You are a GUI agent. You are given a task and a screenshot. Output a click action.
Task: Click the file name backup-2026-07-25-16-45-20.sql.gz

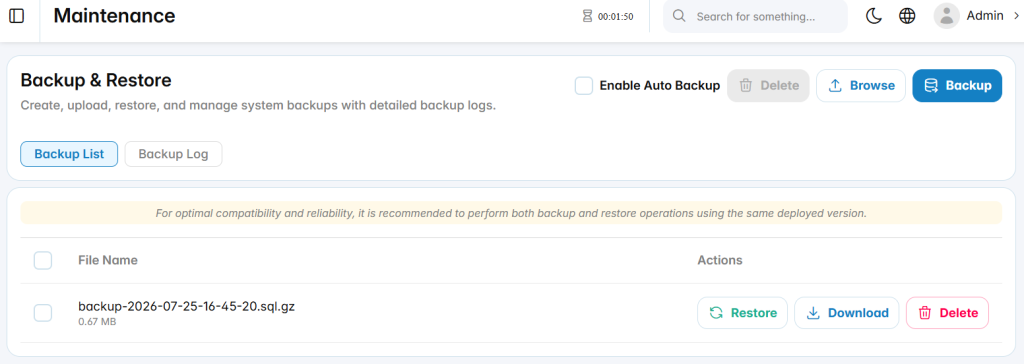pos(186,306)
